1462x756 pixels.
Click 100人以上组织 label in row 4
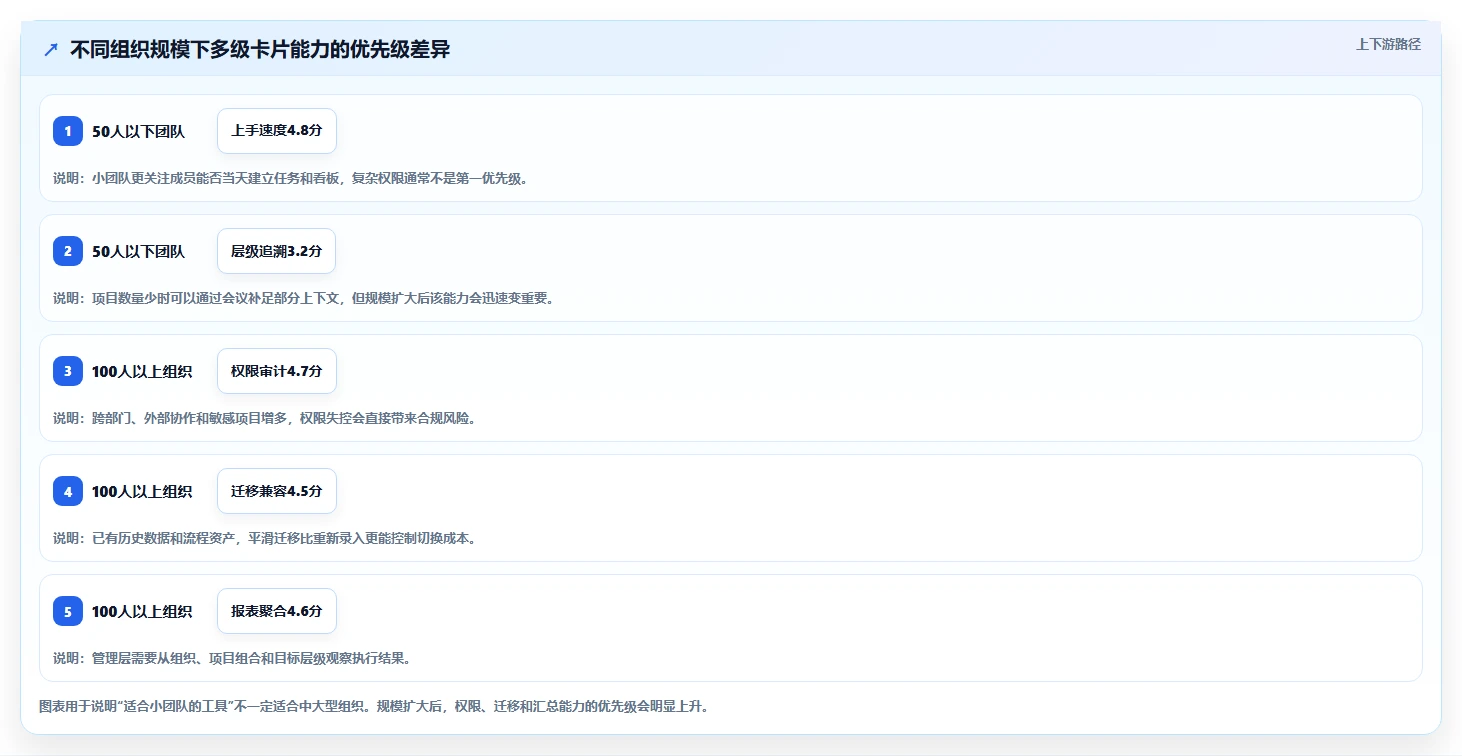(142, 492)
